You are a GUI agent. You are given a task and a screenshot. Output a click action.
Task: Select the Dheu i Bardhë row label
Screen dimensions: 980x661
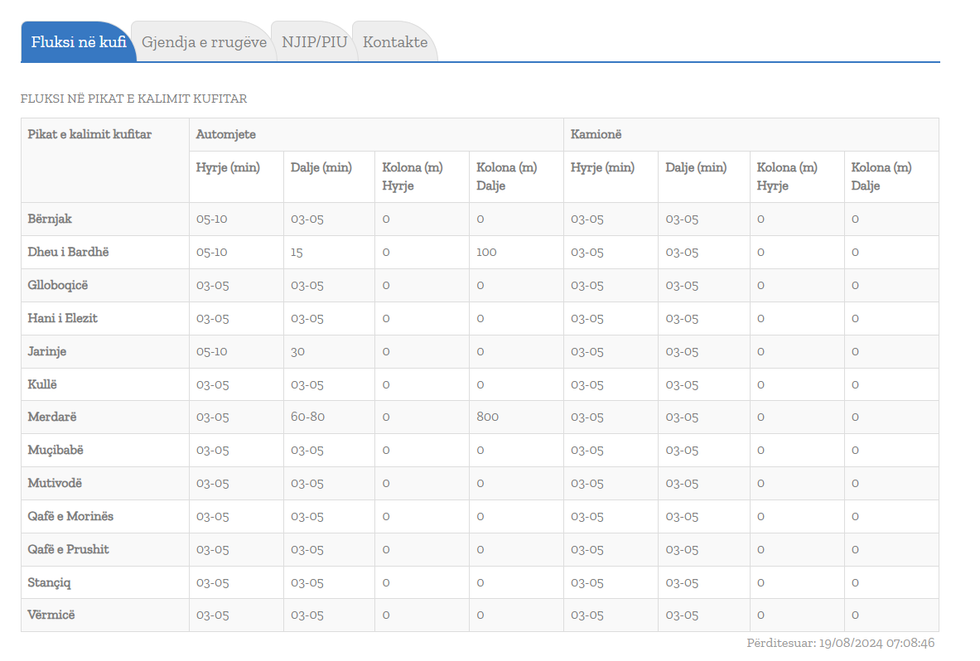click(68, 252)
